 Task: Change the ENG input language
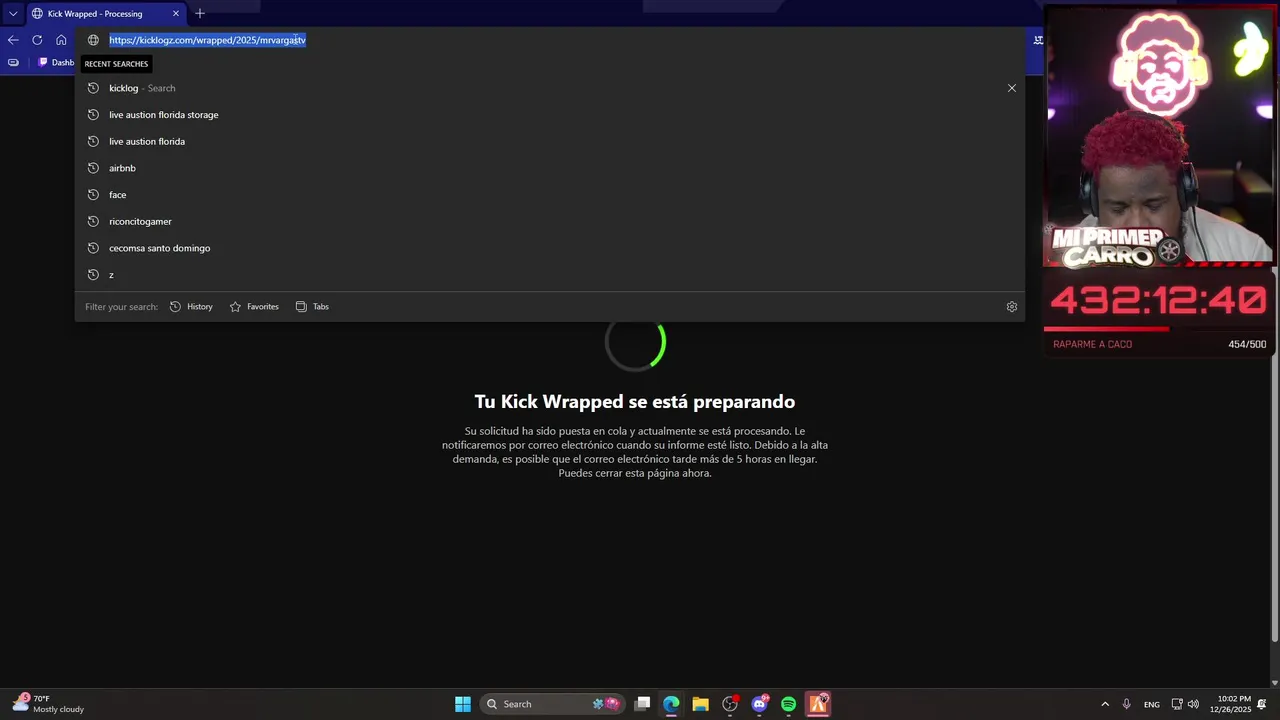[x=1152, y=704]
